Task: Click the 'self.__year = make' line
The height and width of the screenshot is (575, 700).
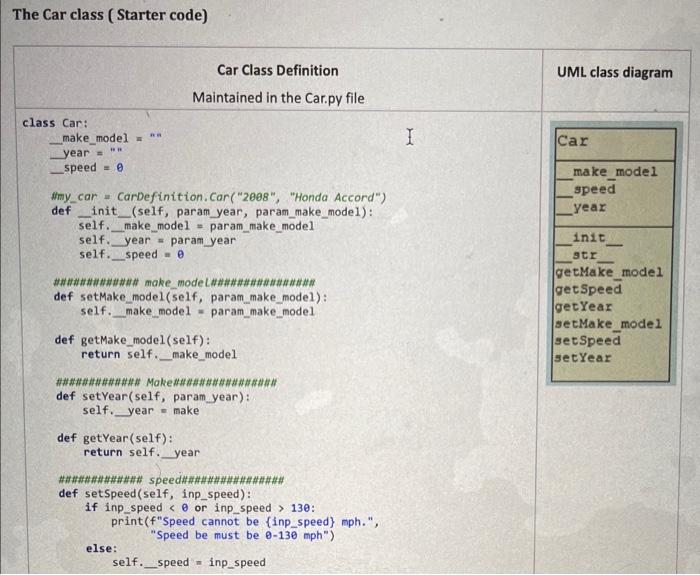Action: pyautogui.click(x=141, y=410)
